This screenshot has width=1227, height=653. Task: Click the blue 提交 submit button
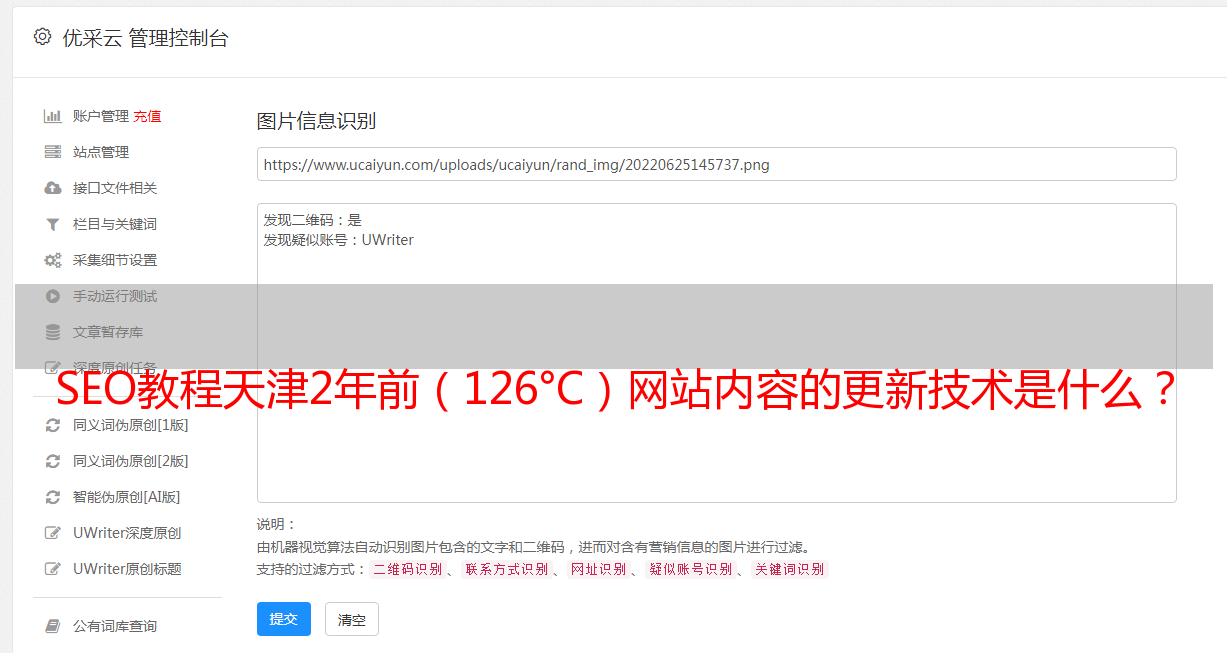[284, 619]
